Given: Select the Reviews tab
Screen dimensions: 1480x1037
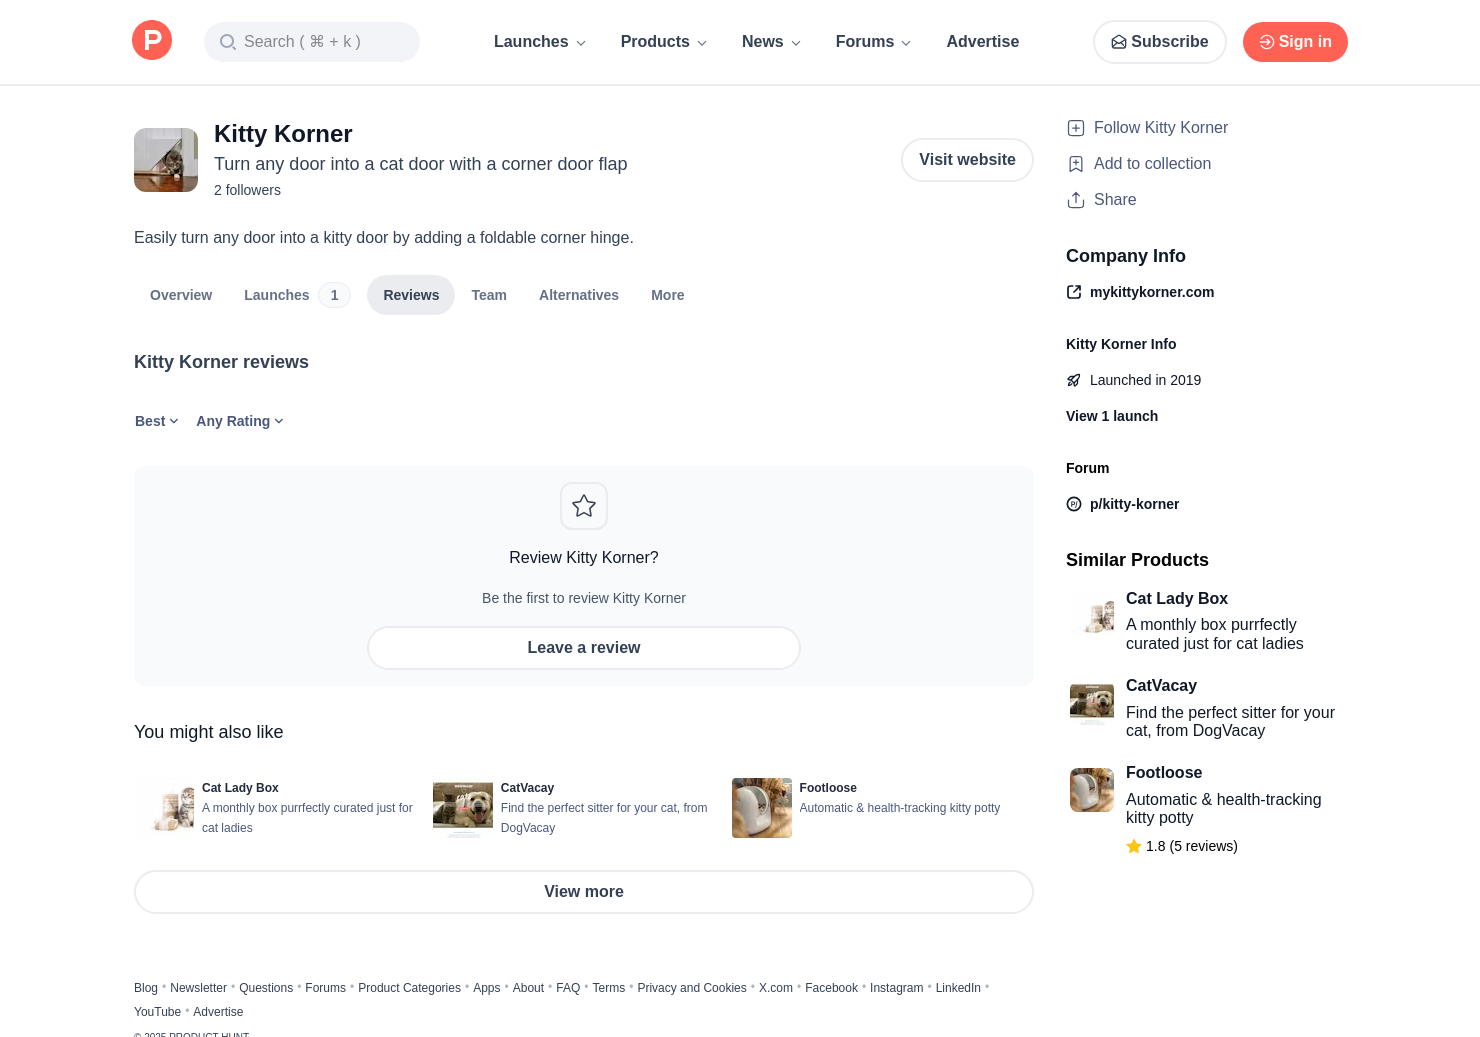Looking at the screenshot, I should 411,295.
